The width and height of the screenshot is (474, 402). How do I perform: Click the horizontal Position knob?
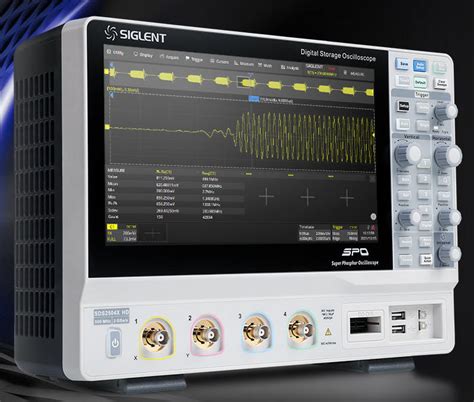pyautogui.click(x=449, y=218)
